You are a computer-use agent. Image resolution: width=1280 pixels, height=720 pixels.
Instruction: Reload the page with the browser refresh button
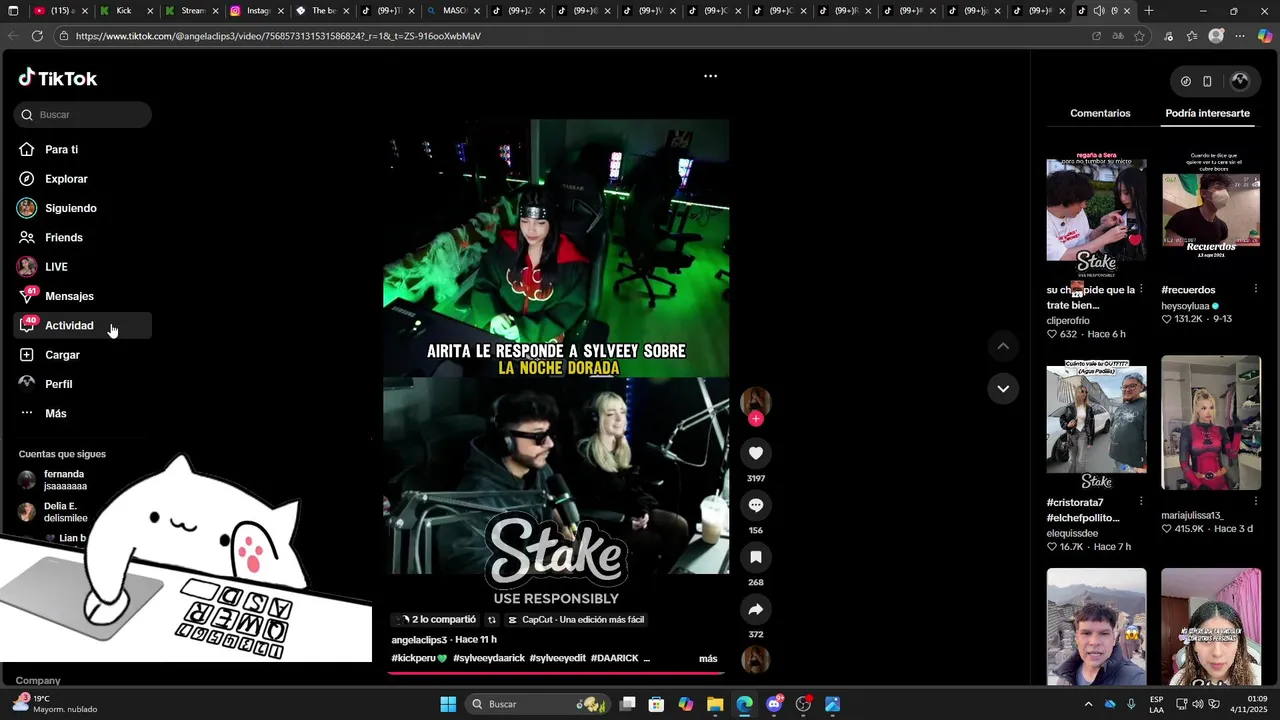pos(37,36)
